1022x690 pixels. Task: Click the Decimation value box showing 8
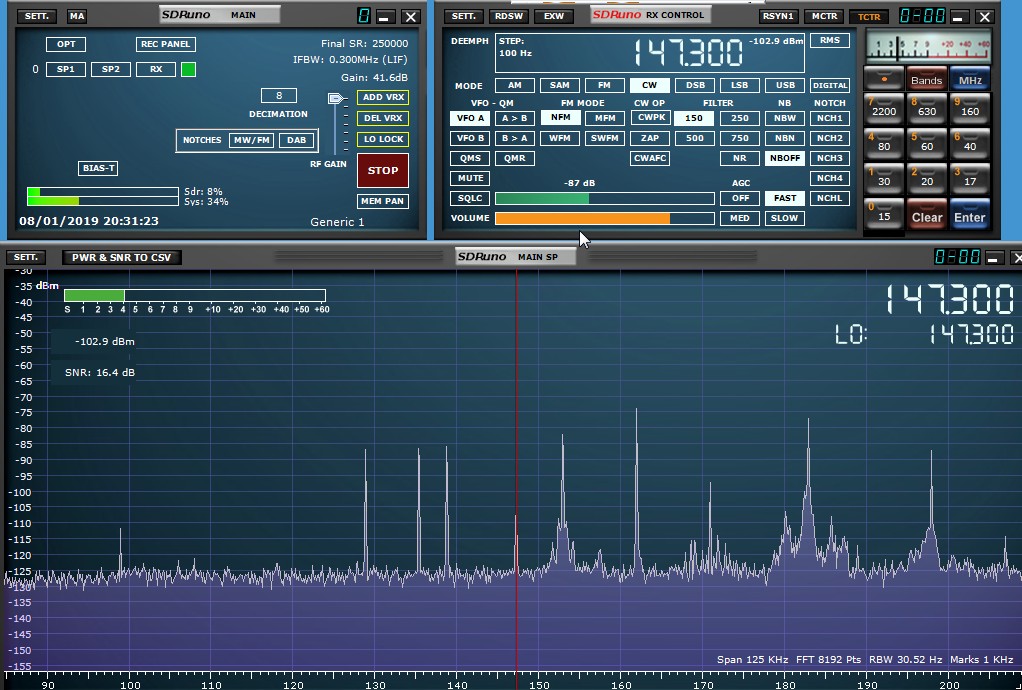click(279, 96)
